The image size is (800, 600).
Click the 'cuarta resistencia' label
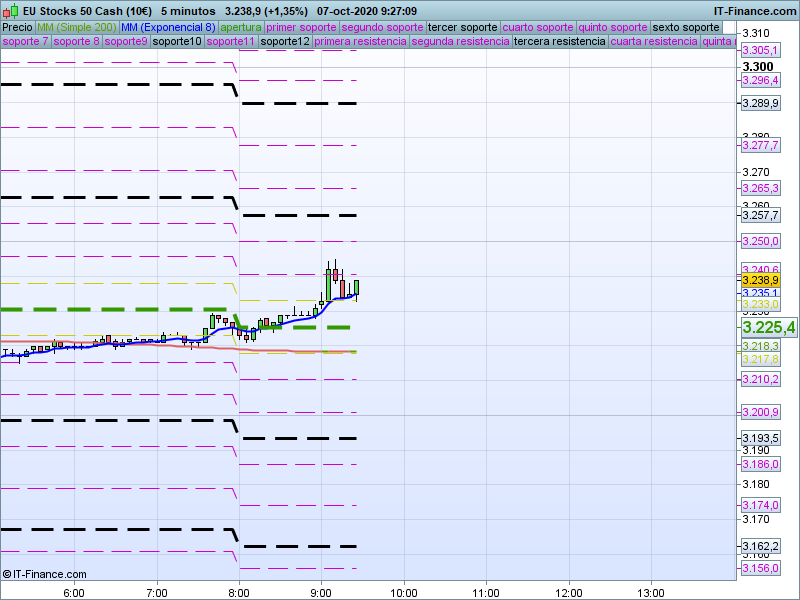654,42
